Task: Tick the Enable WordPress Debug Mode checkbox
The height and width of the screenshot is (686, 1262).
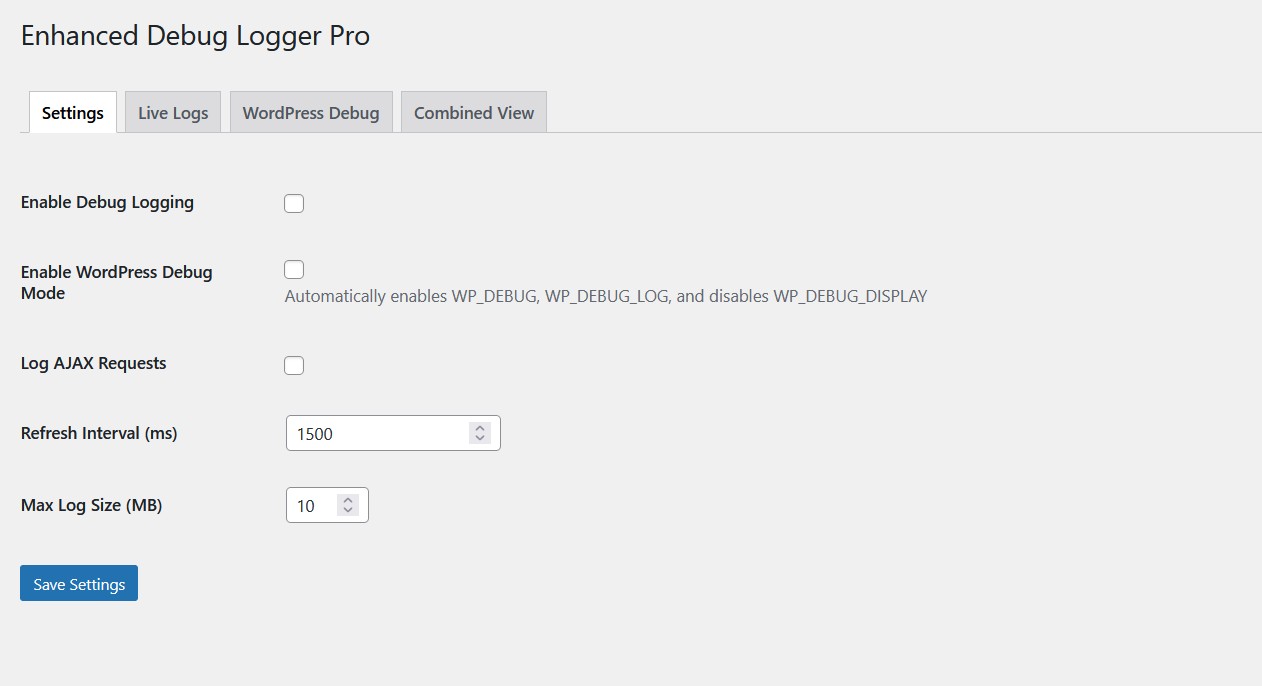Action: [294, 270]
